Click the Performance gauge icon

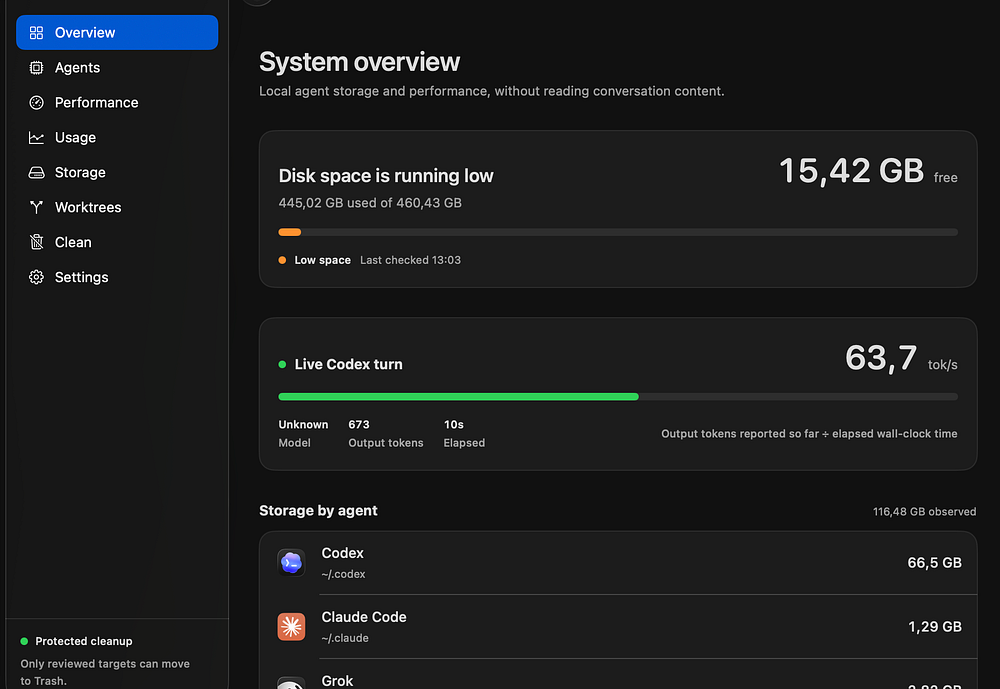coord(36,103)
